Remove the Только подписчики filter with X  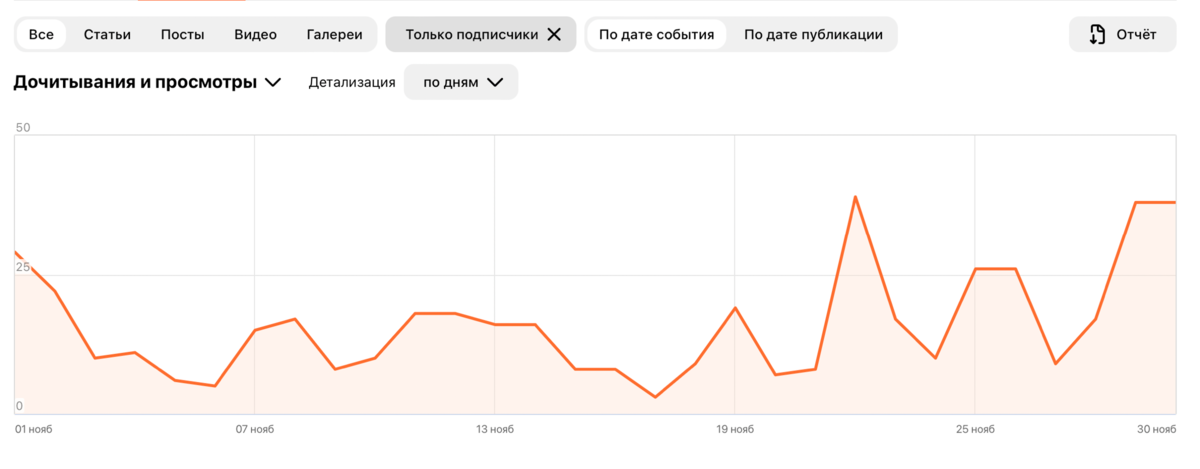point(554,34)
